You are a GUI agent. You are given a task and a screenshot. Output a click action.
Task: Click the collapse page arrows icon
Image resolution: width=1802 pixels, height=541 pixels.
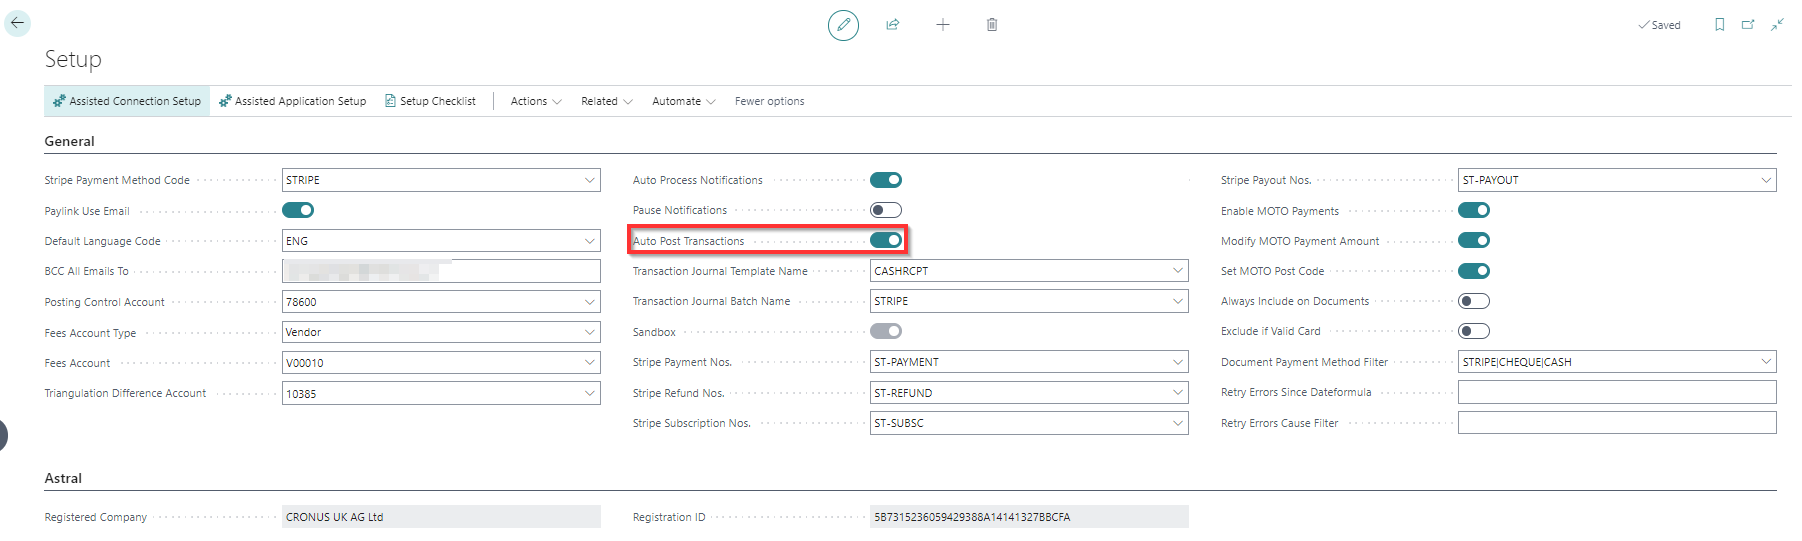click(x=1777, y=25)
